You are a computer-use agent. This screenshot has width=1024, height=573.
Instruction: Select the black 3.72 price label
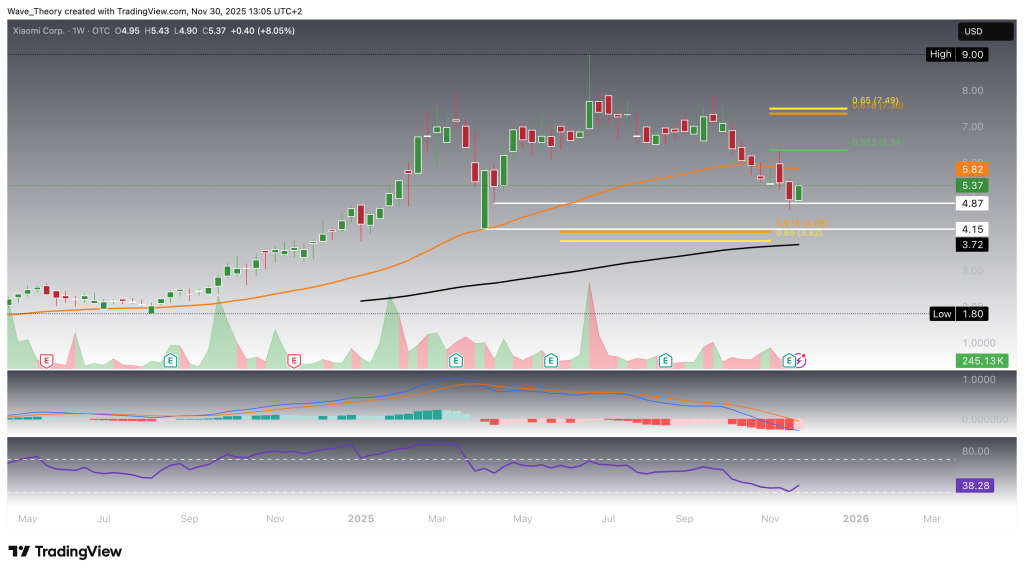(x=972, y=244)
